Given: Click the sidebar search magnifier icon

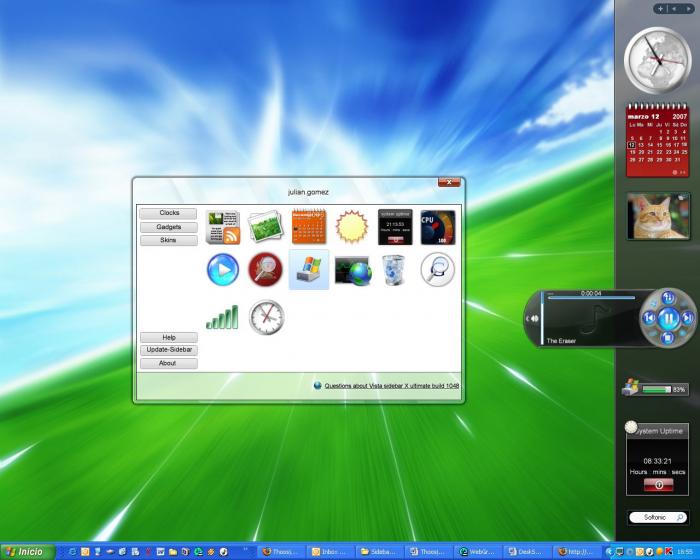Looking at the screenshot, I should click(680, 518).
